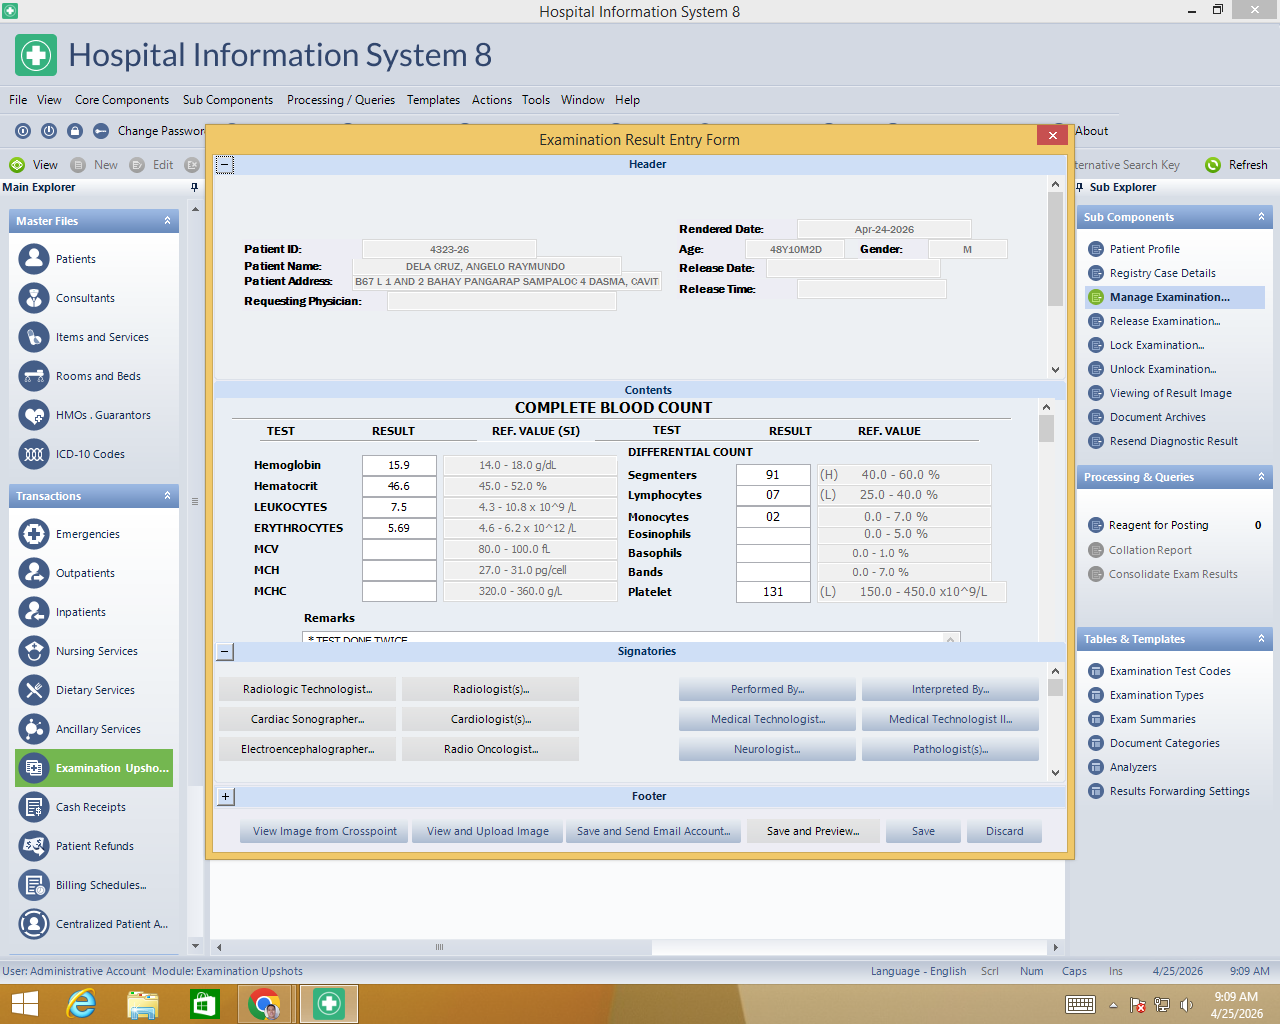Collapse the Processing & Queries panel
Viewport: 1280px width, 1024px height.
coord(1261,477)
